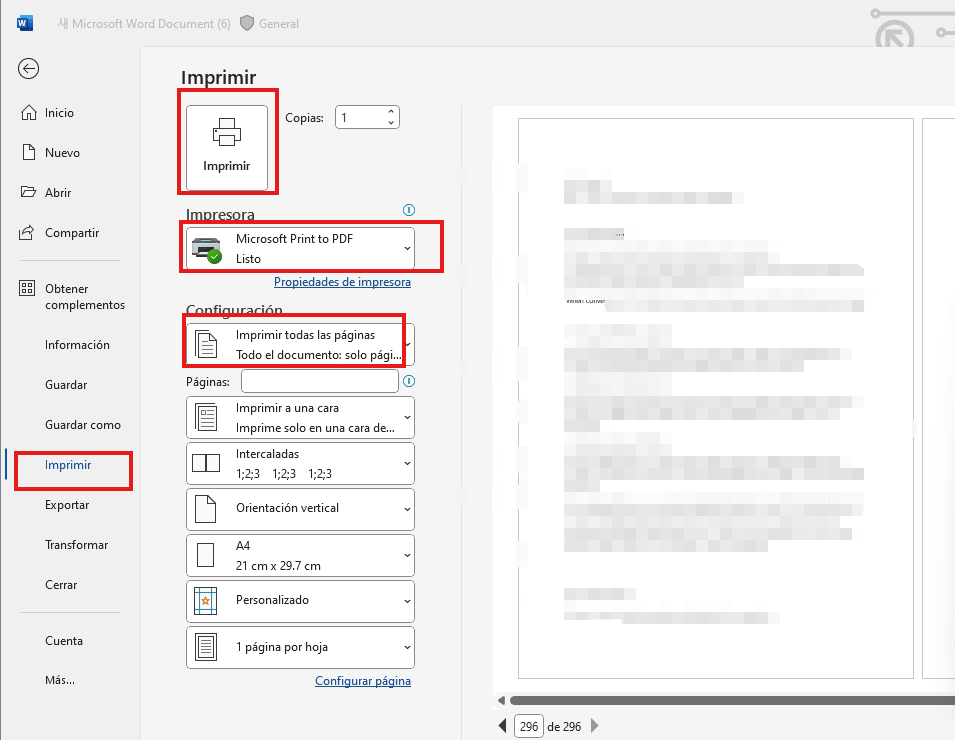Image resolution: width=955 pixels, height=740 pixels.
Task: Click the Obtener complementos grid icon
Action: click(27, 288)
